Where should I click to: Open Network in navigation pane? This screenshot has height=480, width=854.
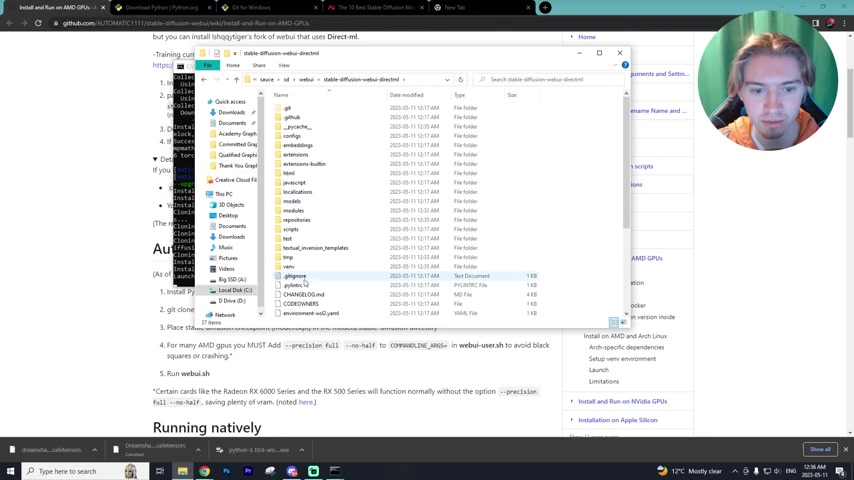point(224,315)
